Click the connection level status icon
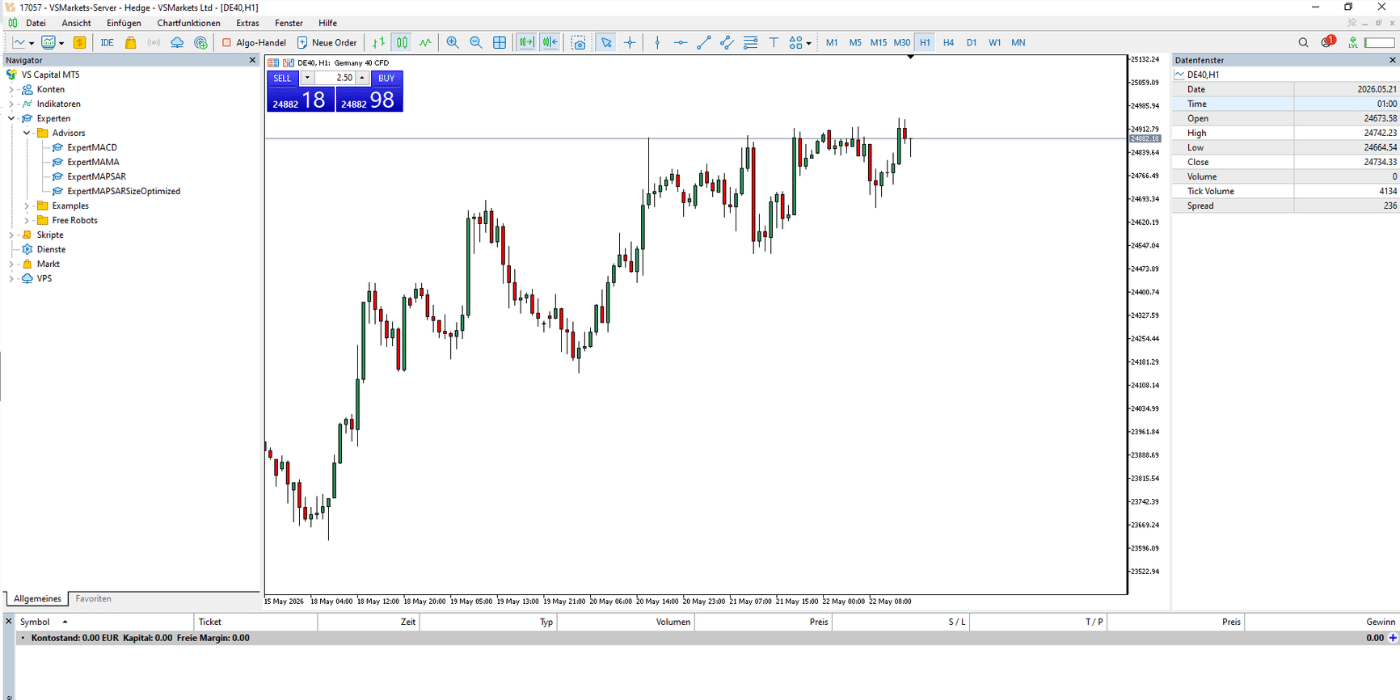 pyautogui.click(x=1353, y=43)
